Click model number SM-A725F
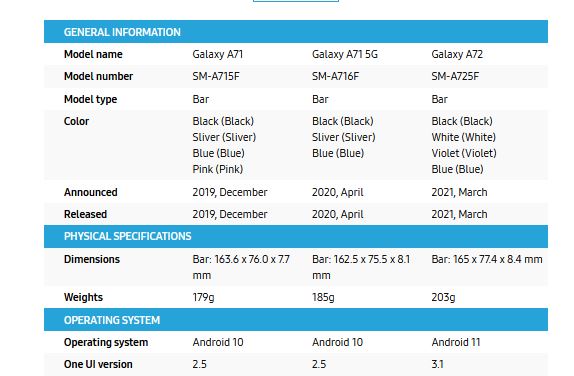 [x=455, y=76]
